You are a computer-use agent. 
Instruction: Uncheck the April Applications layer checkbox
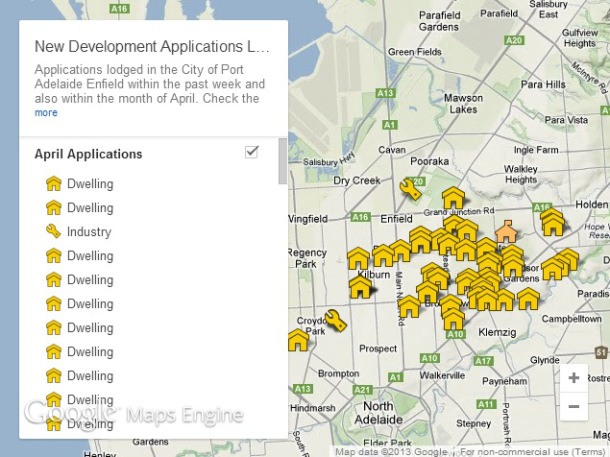pyautogui.click(x=252, y=152)
